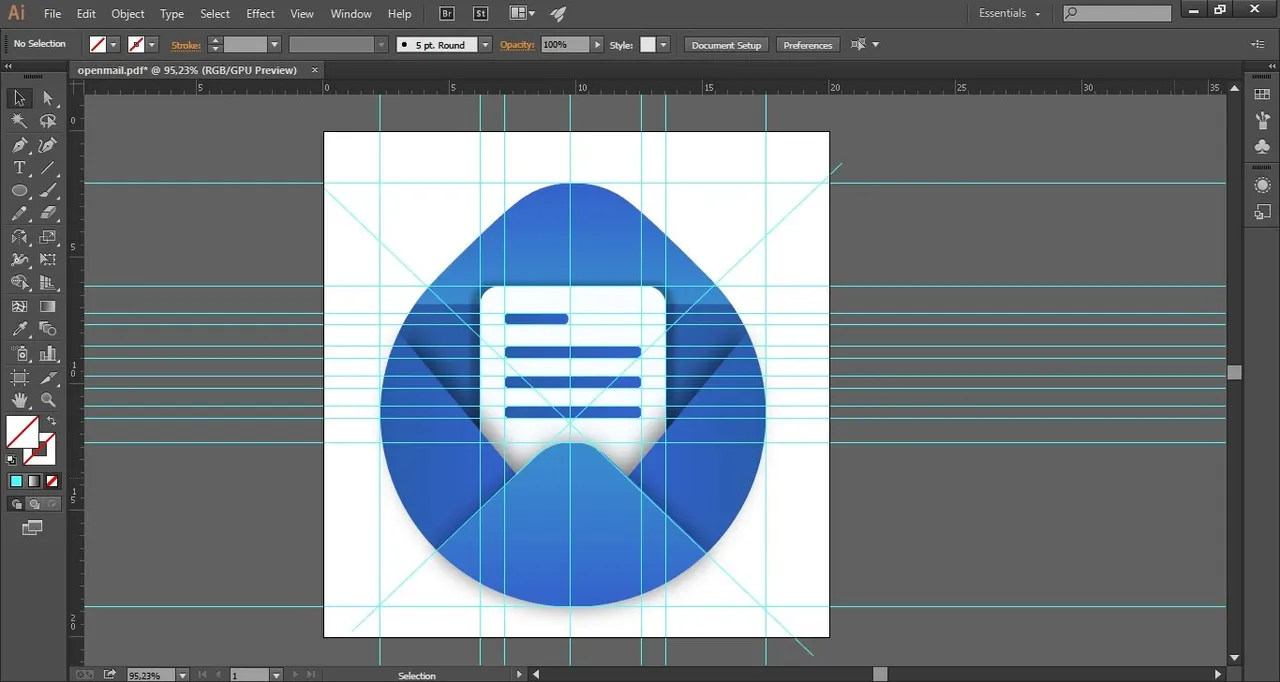
Task: Select the Perspective Grid tool
Action: (48, 283)
